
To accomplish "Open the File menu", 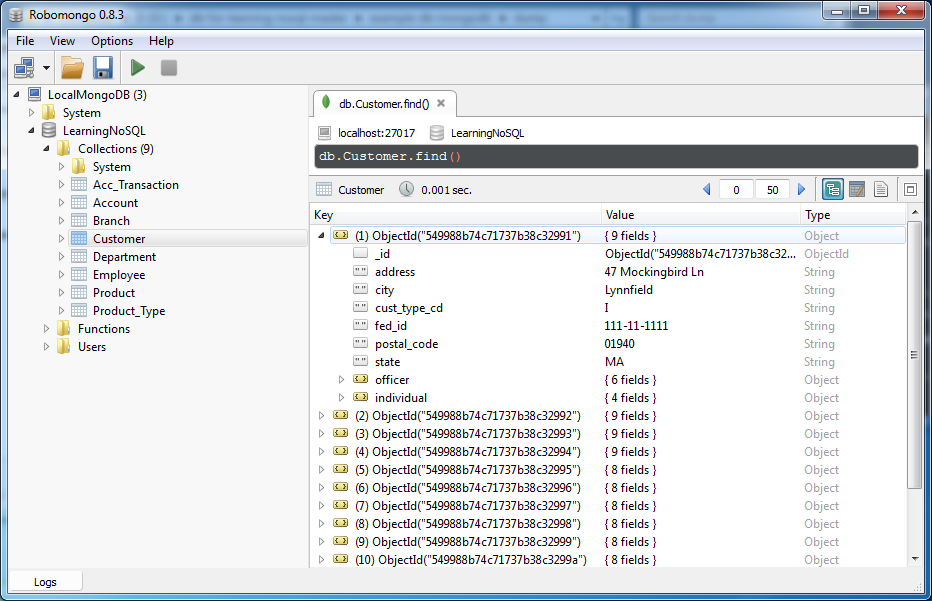I will [x=25, y=41].
